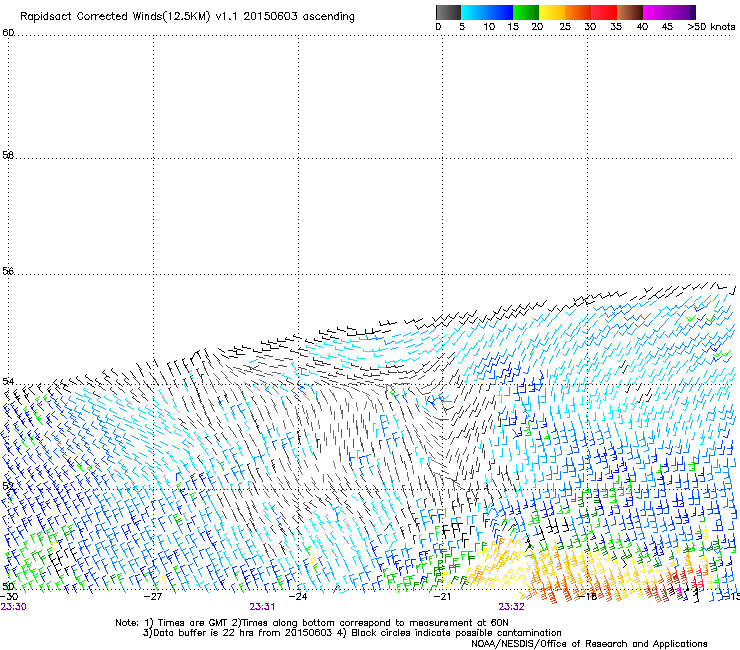Select legend tick label '25'
740x650 pixels.
pyautogui.click(x=565, y=27)
